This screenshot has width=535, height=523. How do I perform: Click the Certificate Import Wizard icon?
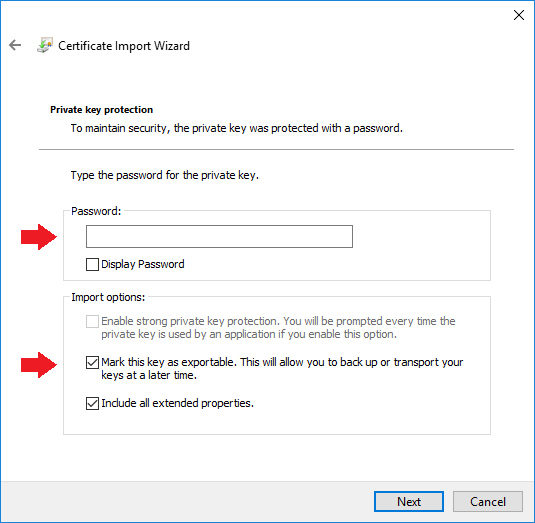click(45, 45)
